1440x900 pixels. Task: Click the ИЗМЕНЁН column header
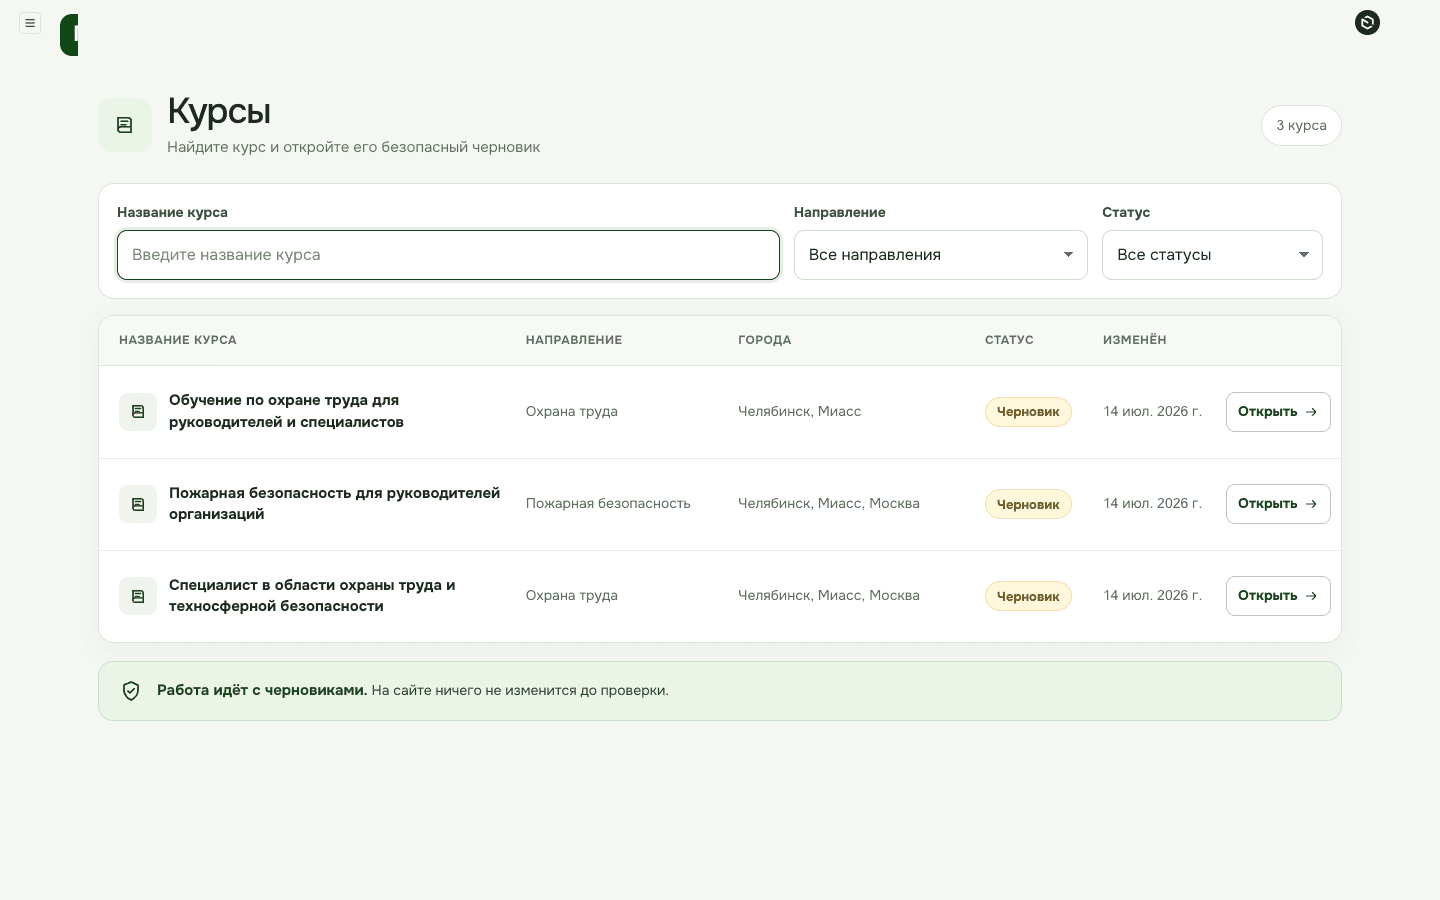coord(1135,340)
